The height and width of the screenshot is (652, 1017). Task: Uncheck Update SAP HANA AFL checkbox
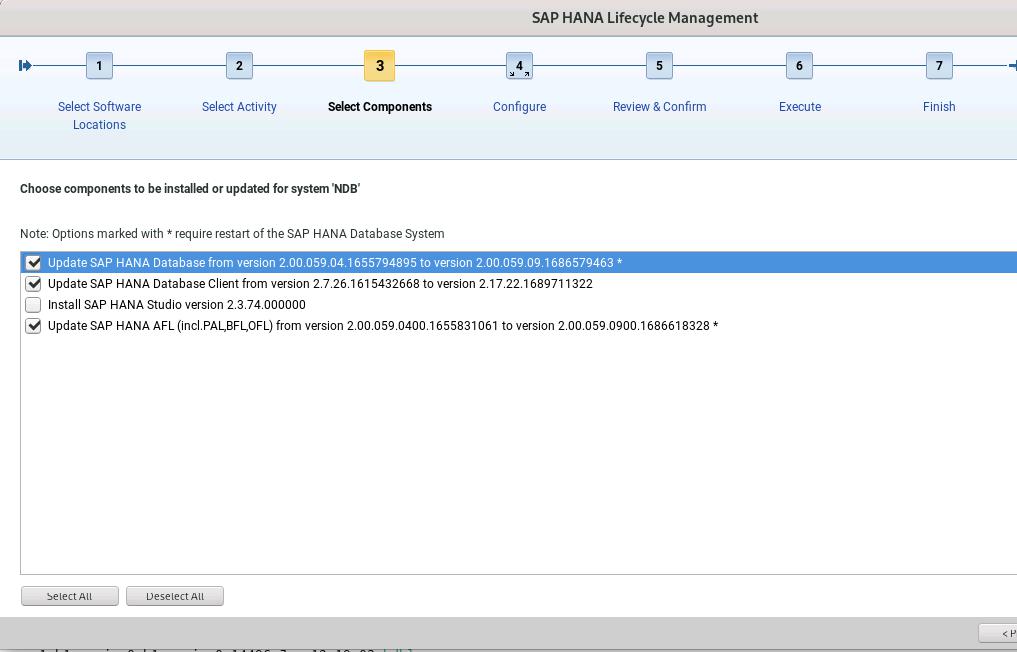[34, 326]
